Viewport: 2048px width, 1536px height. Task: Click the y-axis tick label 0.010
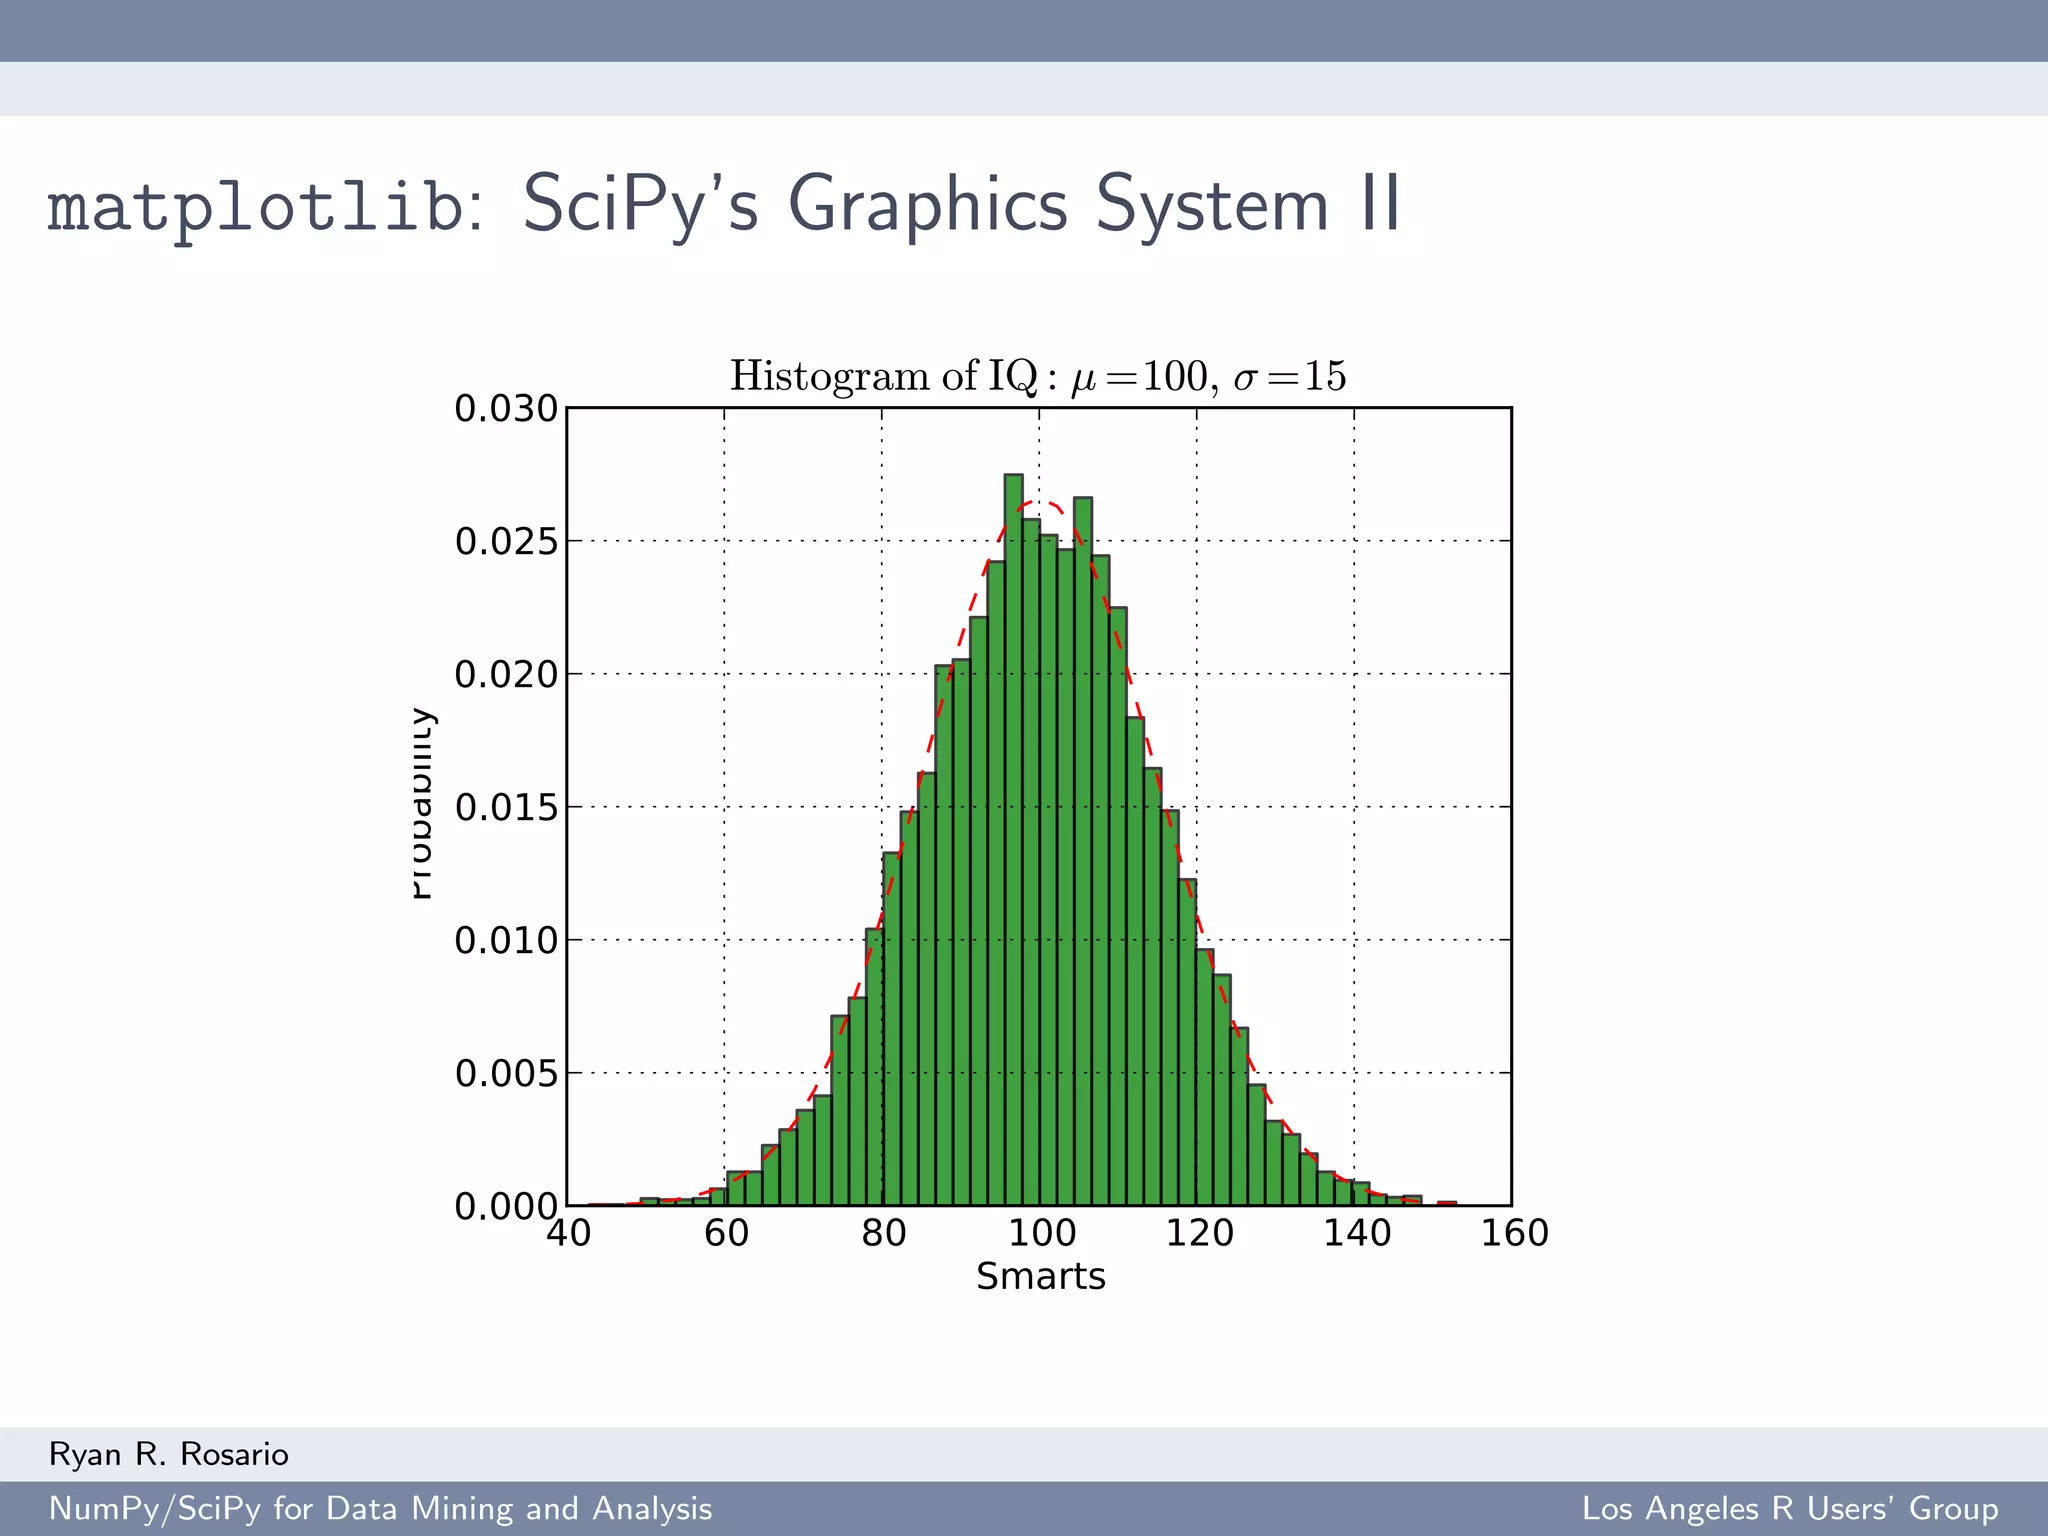coord(506,940)
